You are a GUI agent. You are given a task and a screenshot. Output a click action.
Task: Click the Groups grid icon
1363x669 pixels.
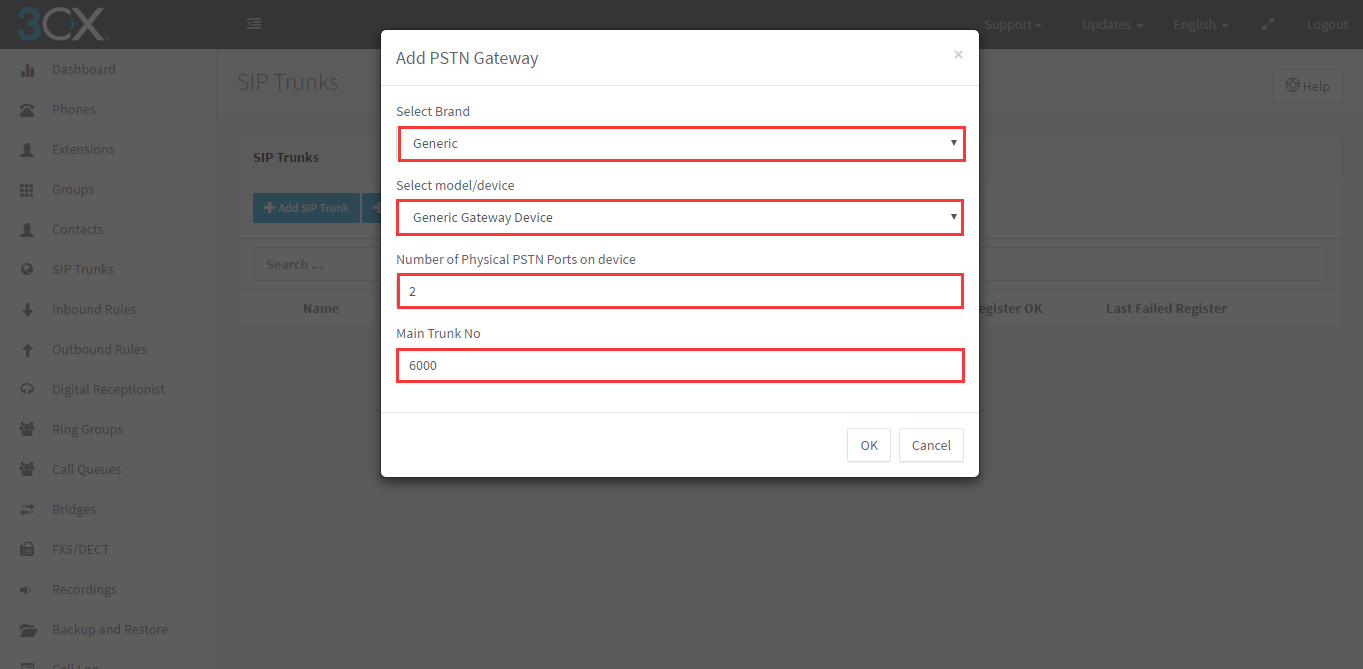[x=28, y=190]
